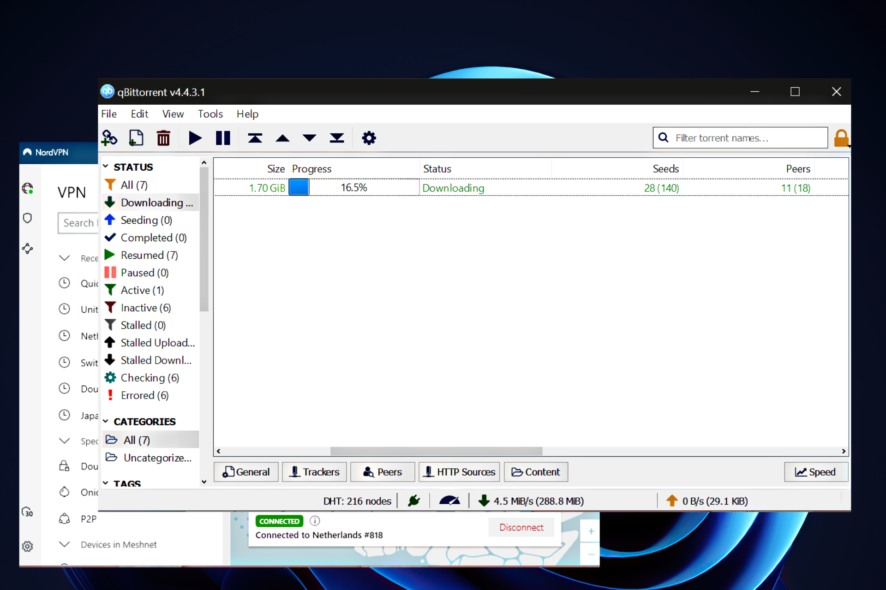Resume the torrent with the play icon
This screenshot has height=590, width=886.
pos(194,137)
